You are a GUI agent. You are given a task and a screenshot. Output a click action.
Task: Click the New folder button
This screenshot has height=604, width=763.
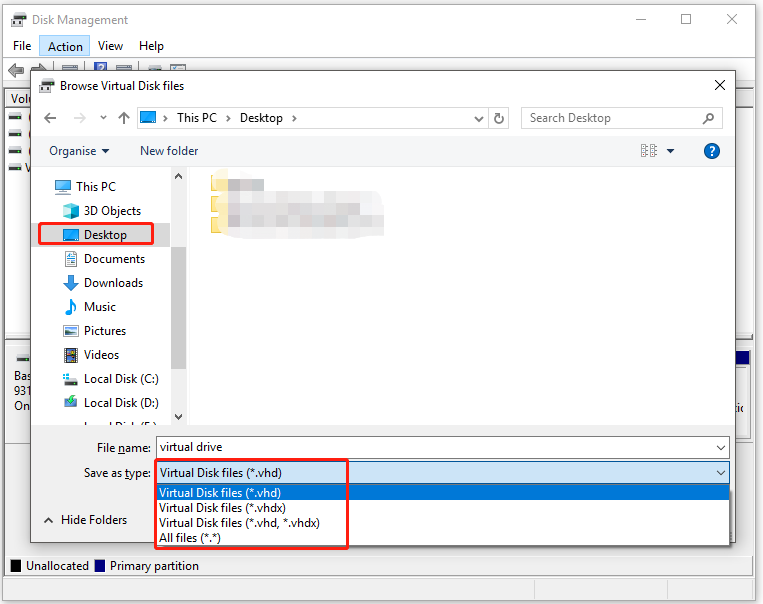click(169, 151)
